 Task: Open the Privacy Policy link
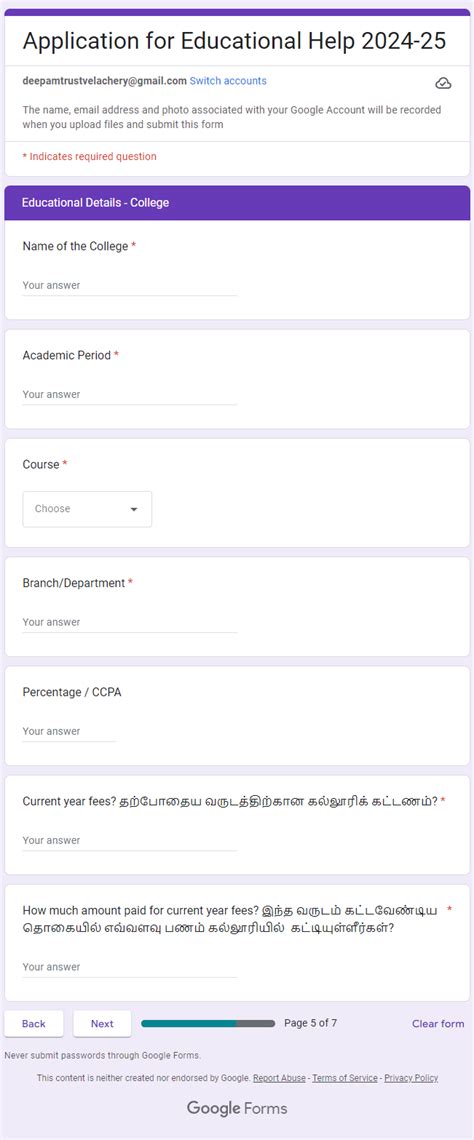(411, 1078)
